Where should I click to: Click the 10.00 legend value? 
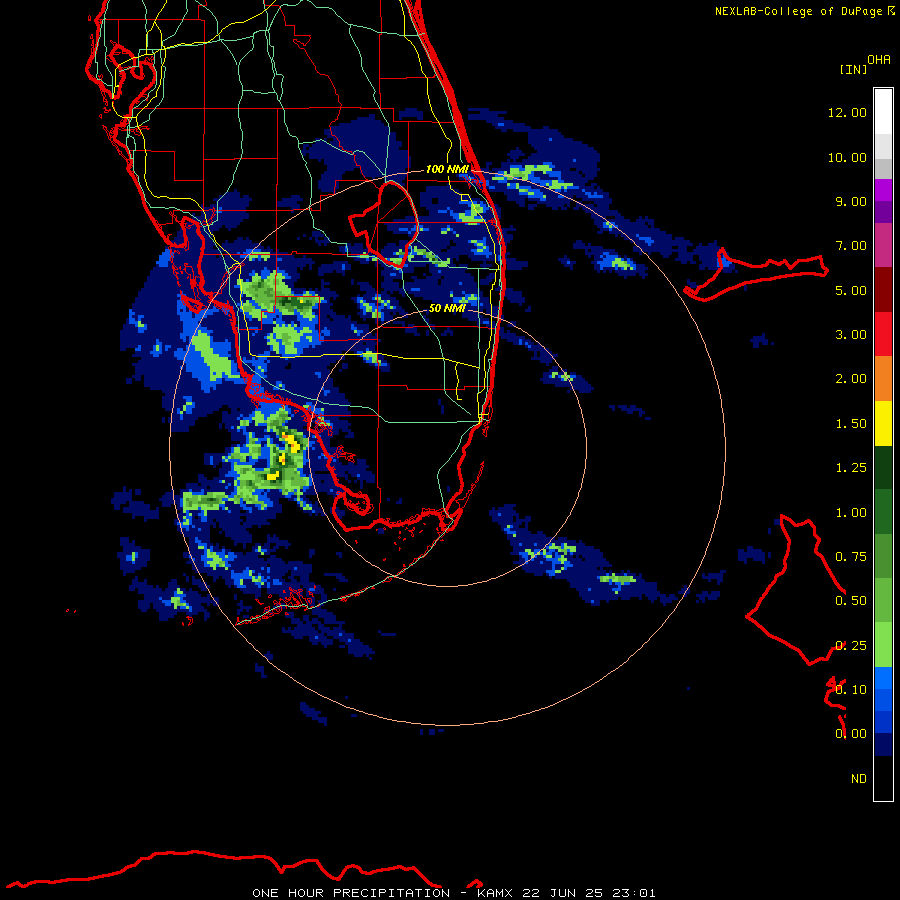coord(847,157)
